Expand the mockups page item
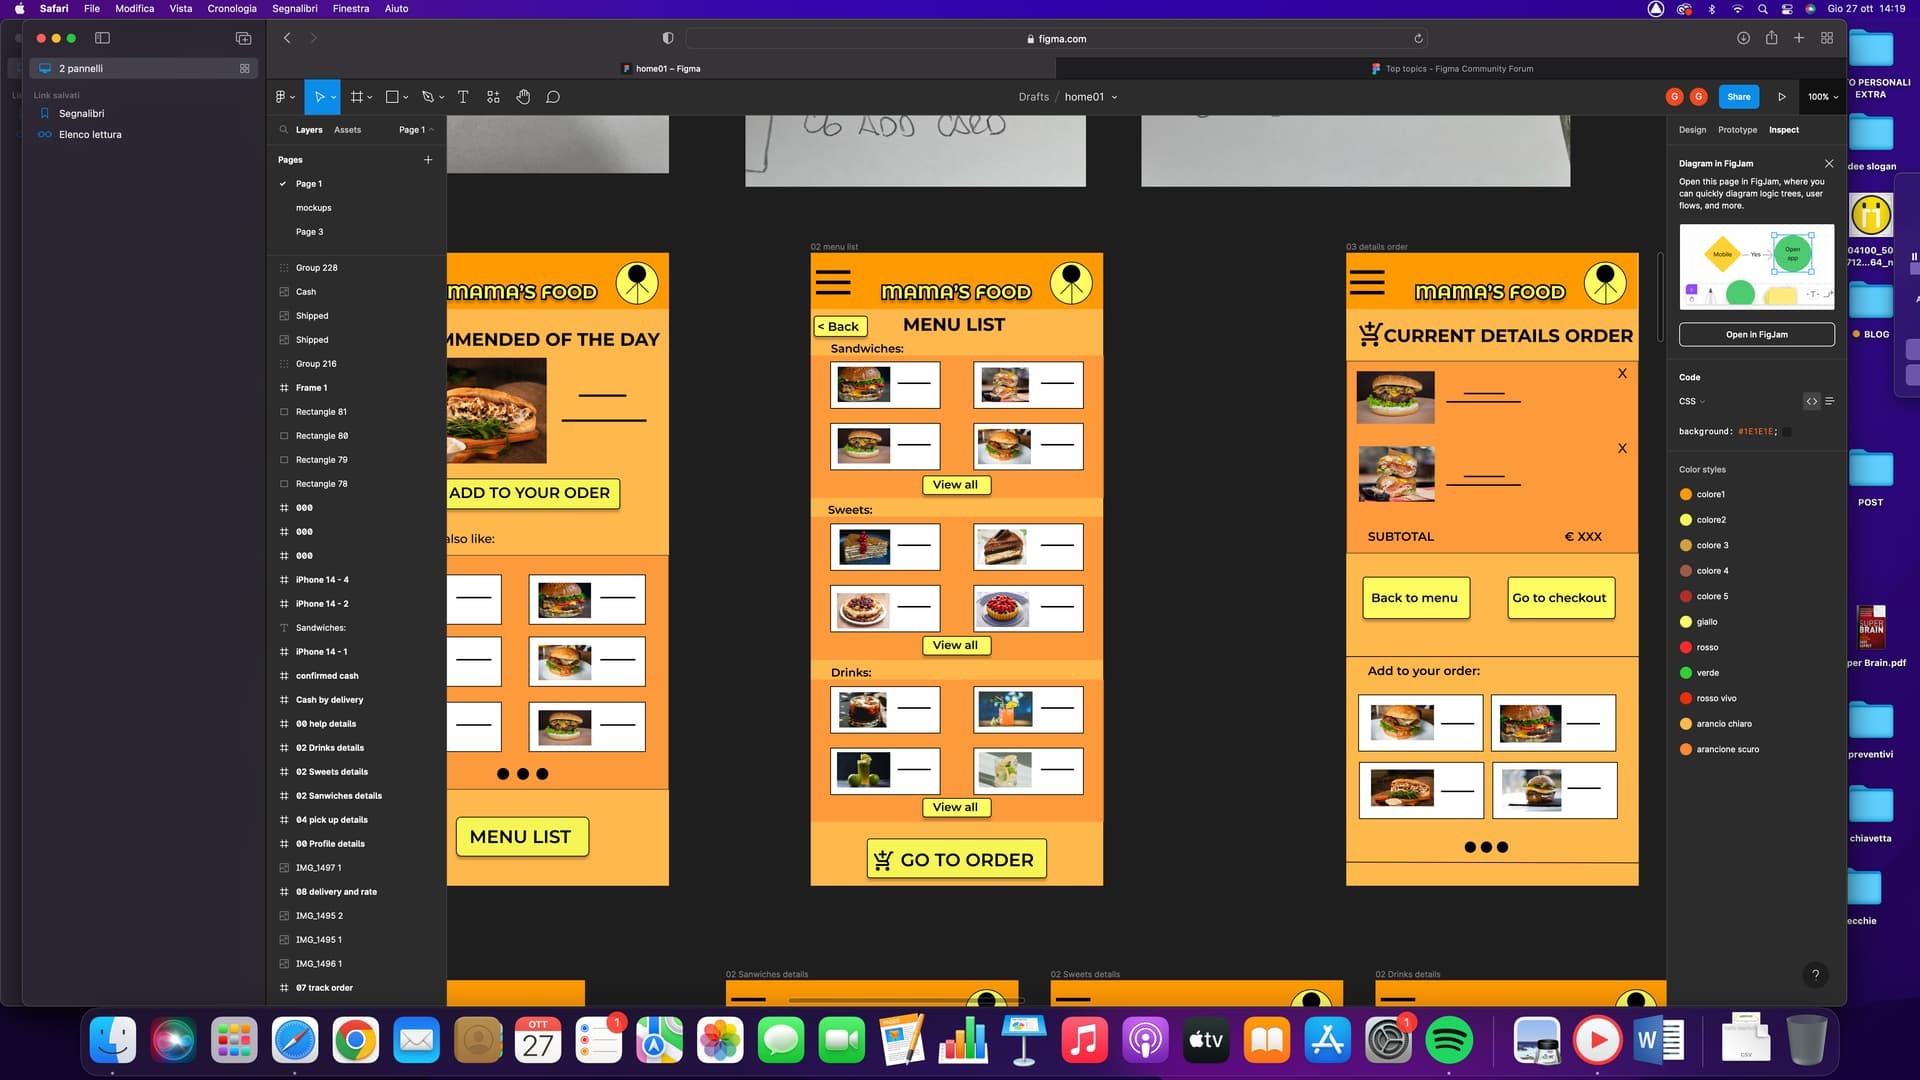This screenshot has height=1080, width=1920. tap(313, 207)
